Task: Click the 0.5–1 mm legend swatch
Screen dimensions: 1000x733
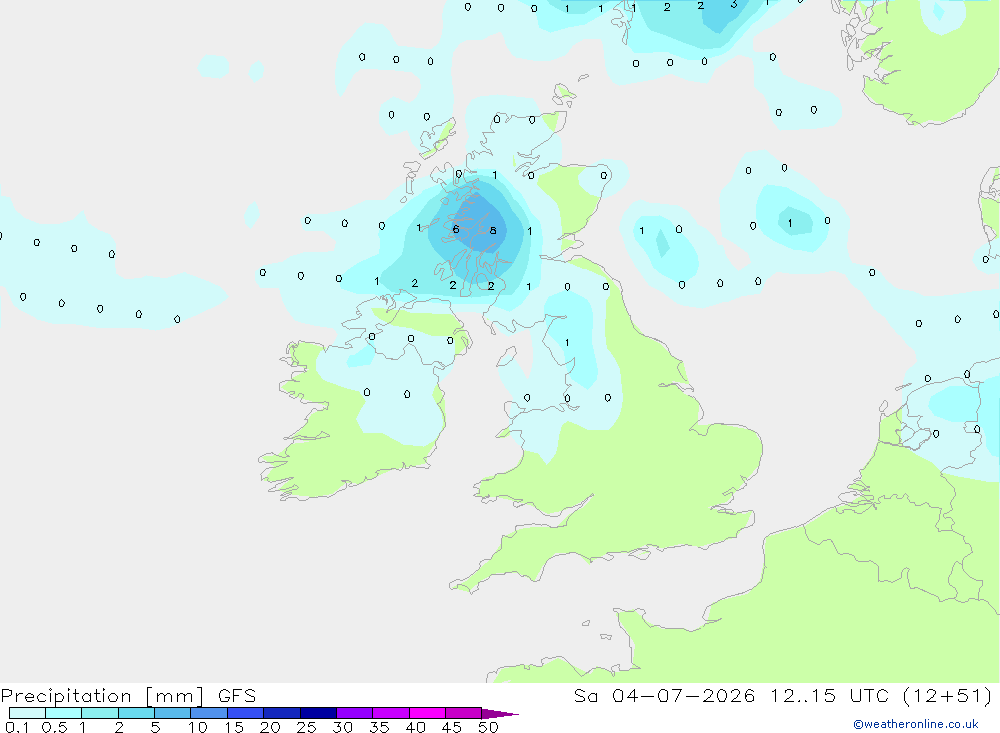Action: (63, 713)
